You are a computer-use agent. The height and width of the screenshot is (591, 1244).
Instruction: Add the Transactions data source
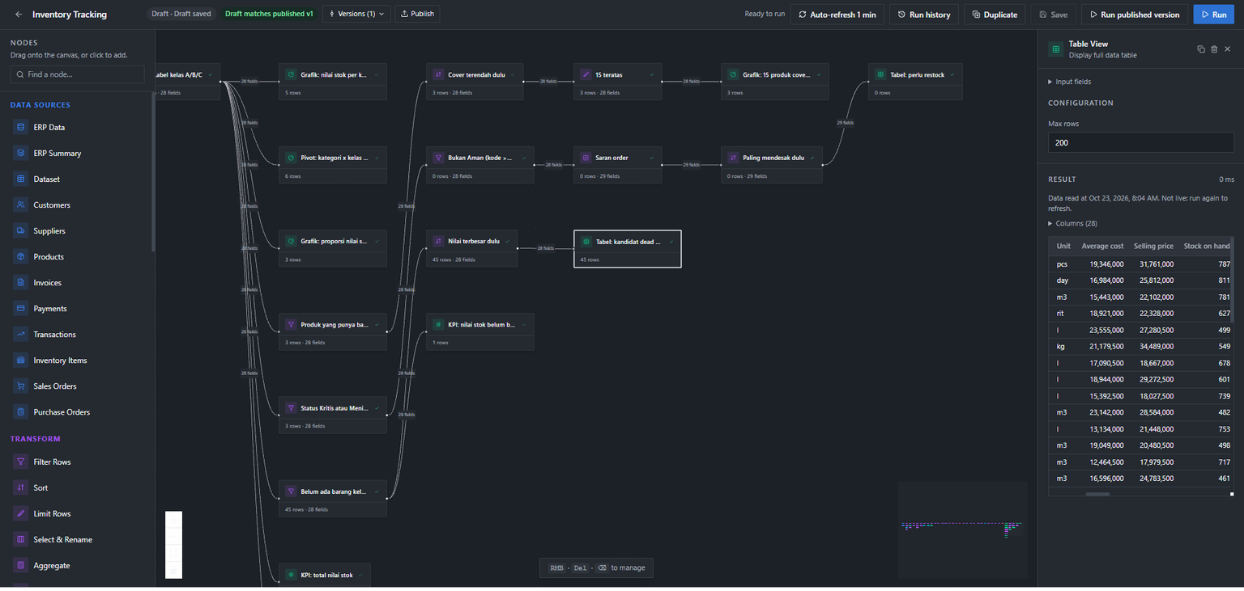tap(77, 334)
